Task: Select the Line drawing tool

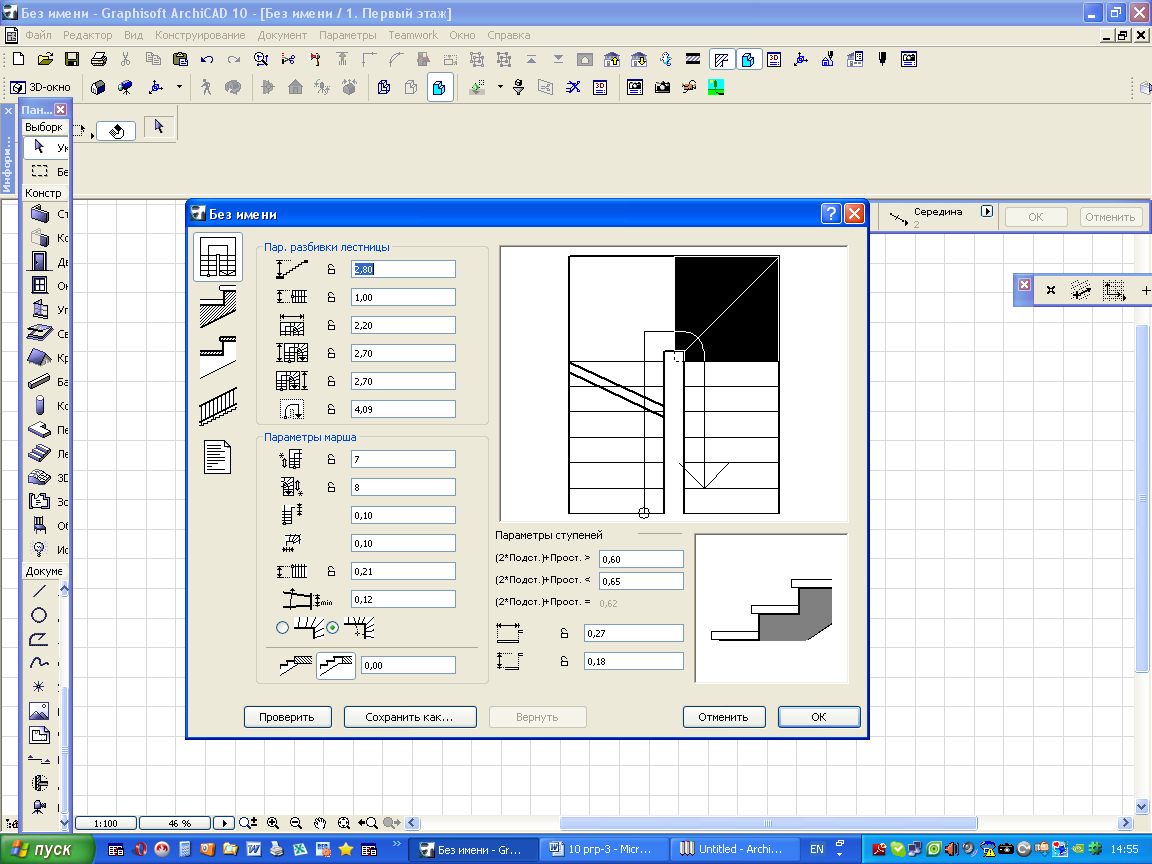Action: pyautogui.click(x=40, y=591)
